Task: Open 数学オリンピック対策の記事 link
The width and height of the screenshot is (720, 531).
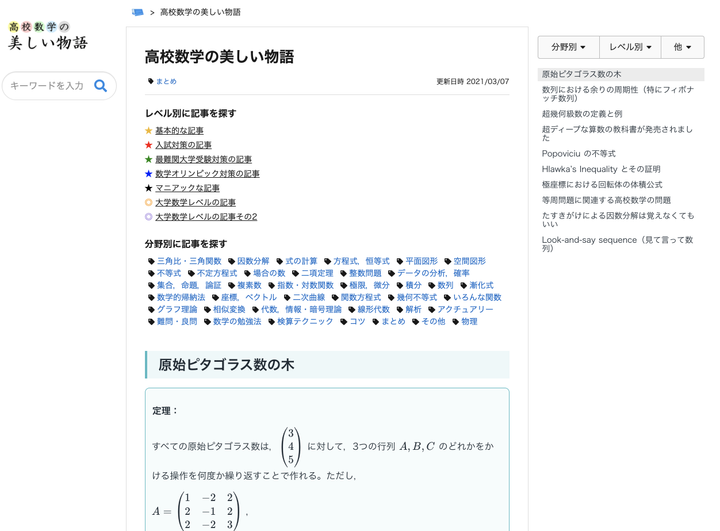Action: point(207,174)
